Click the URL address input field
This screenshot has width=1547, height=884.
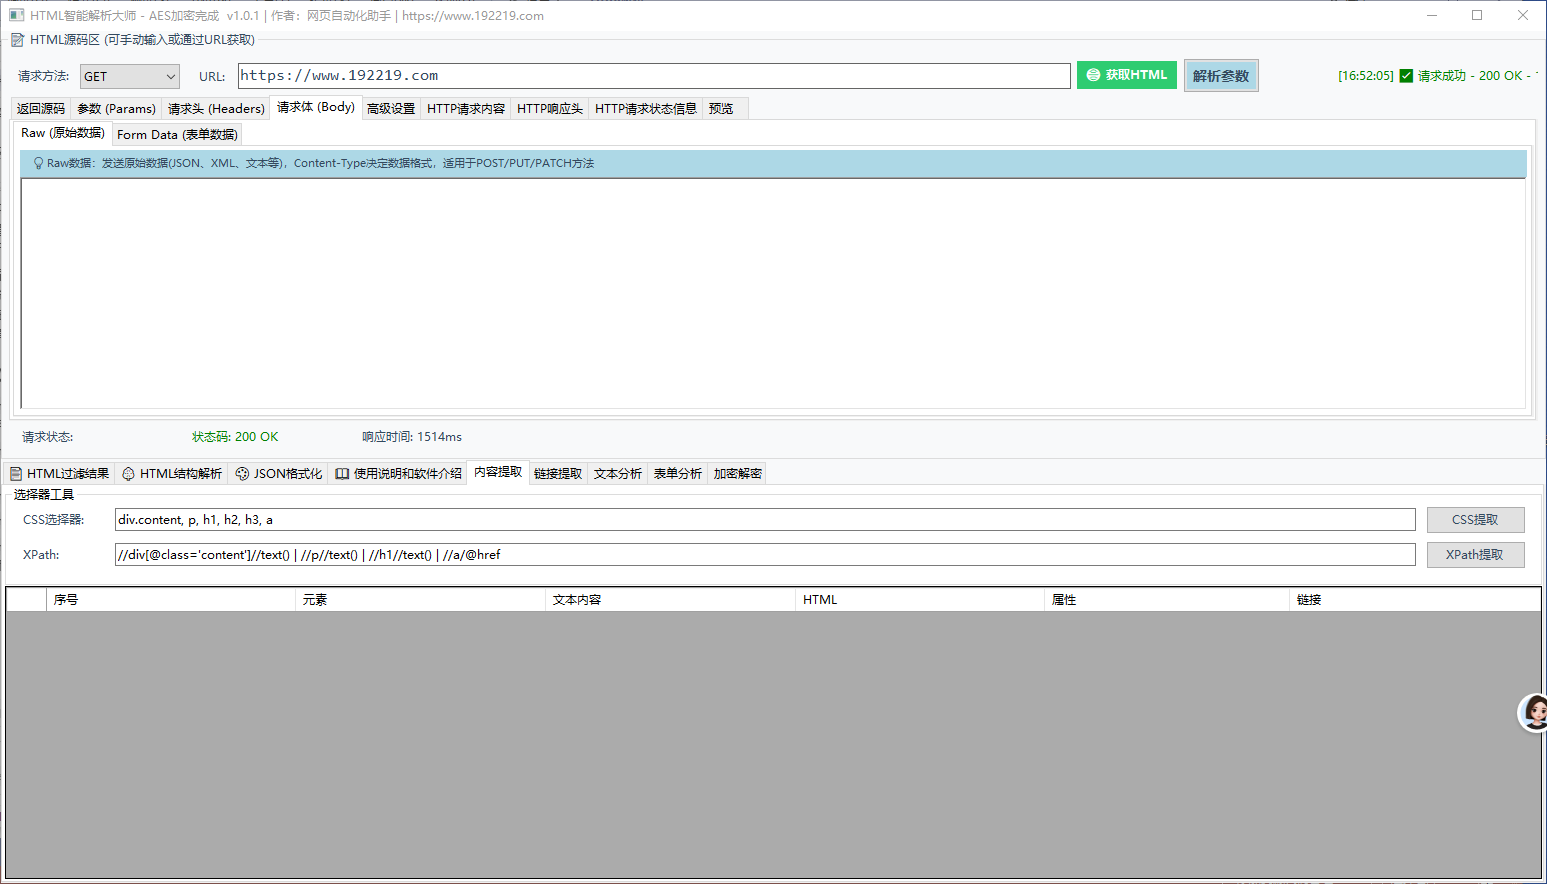click(x=654, y=76)
